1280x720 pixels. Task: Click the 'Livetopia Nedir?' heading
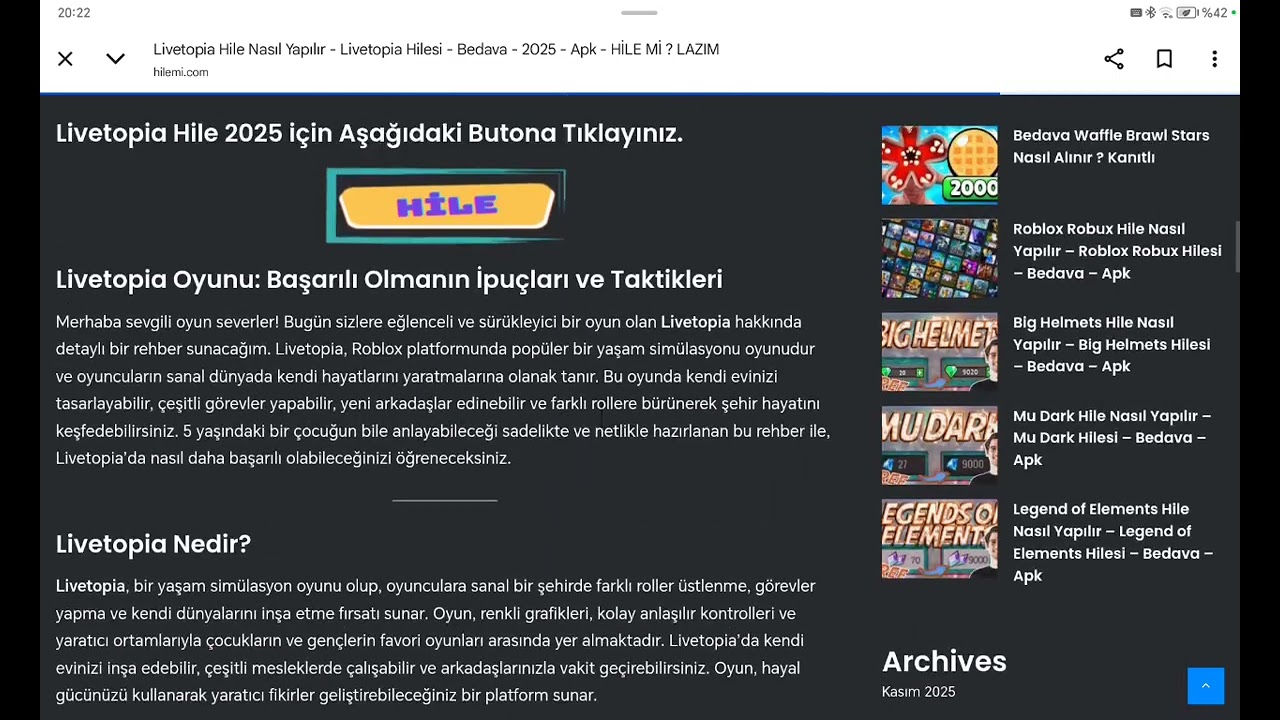coord(153,544)
